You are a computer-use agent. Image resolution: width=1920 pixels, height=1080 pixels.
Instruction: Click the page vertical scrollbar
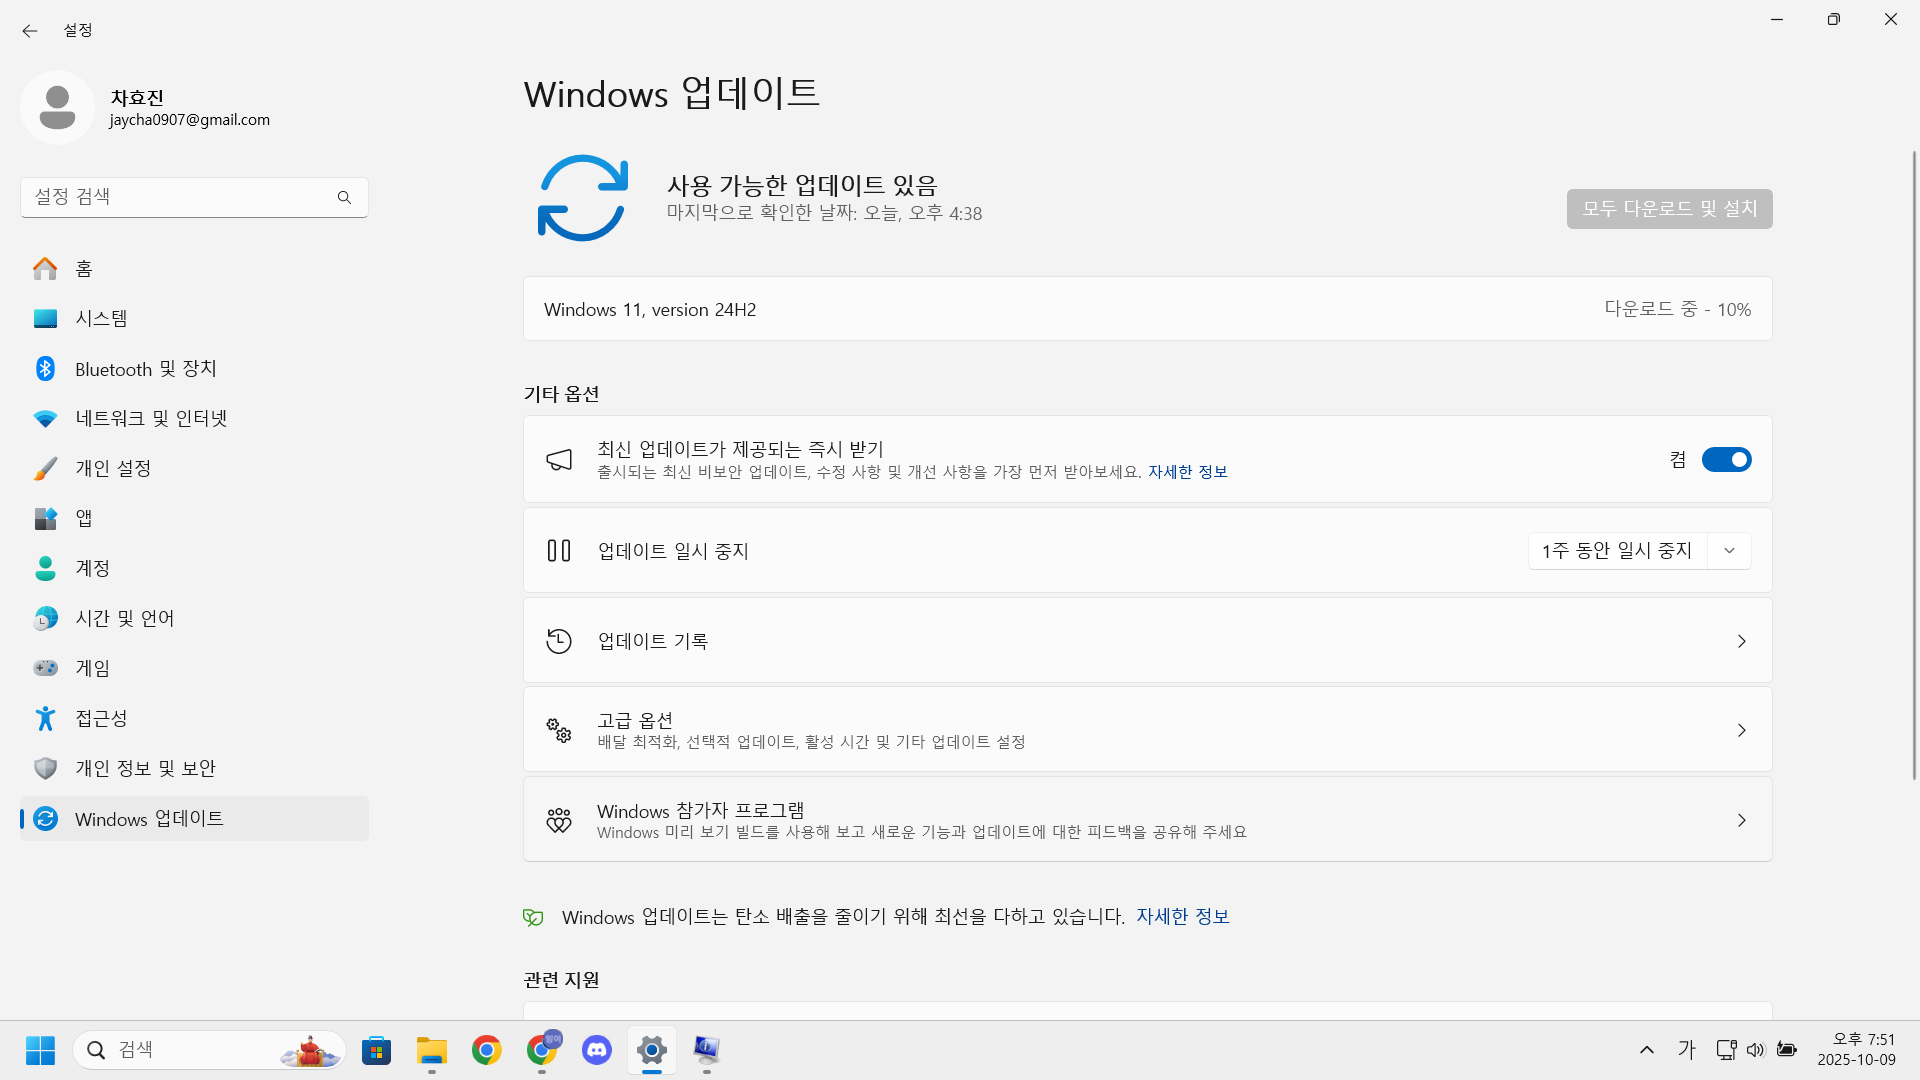tap(1914, 465)
